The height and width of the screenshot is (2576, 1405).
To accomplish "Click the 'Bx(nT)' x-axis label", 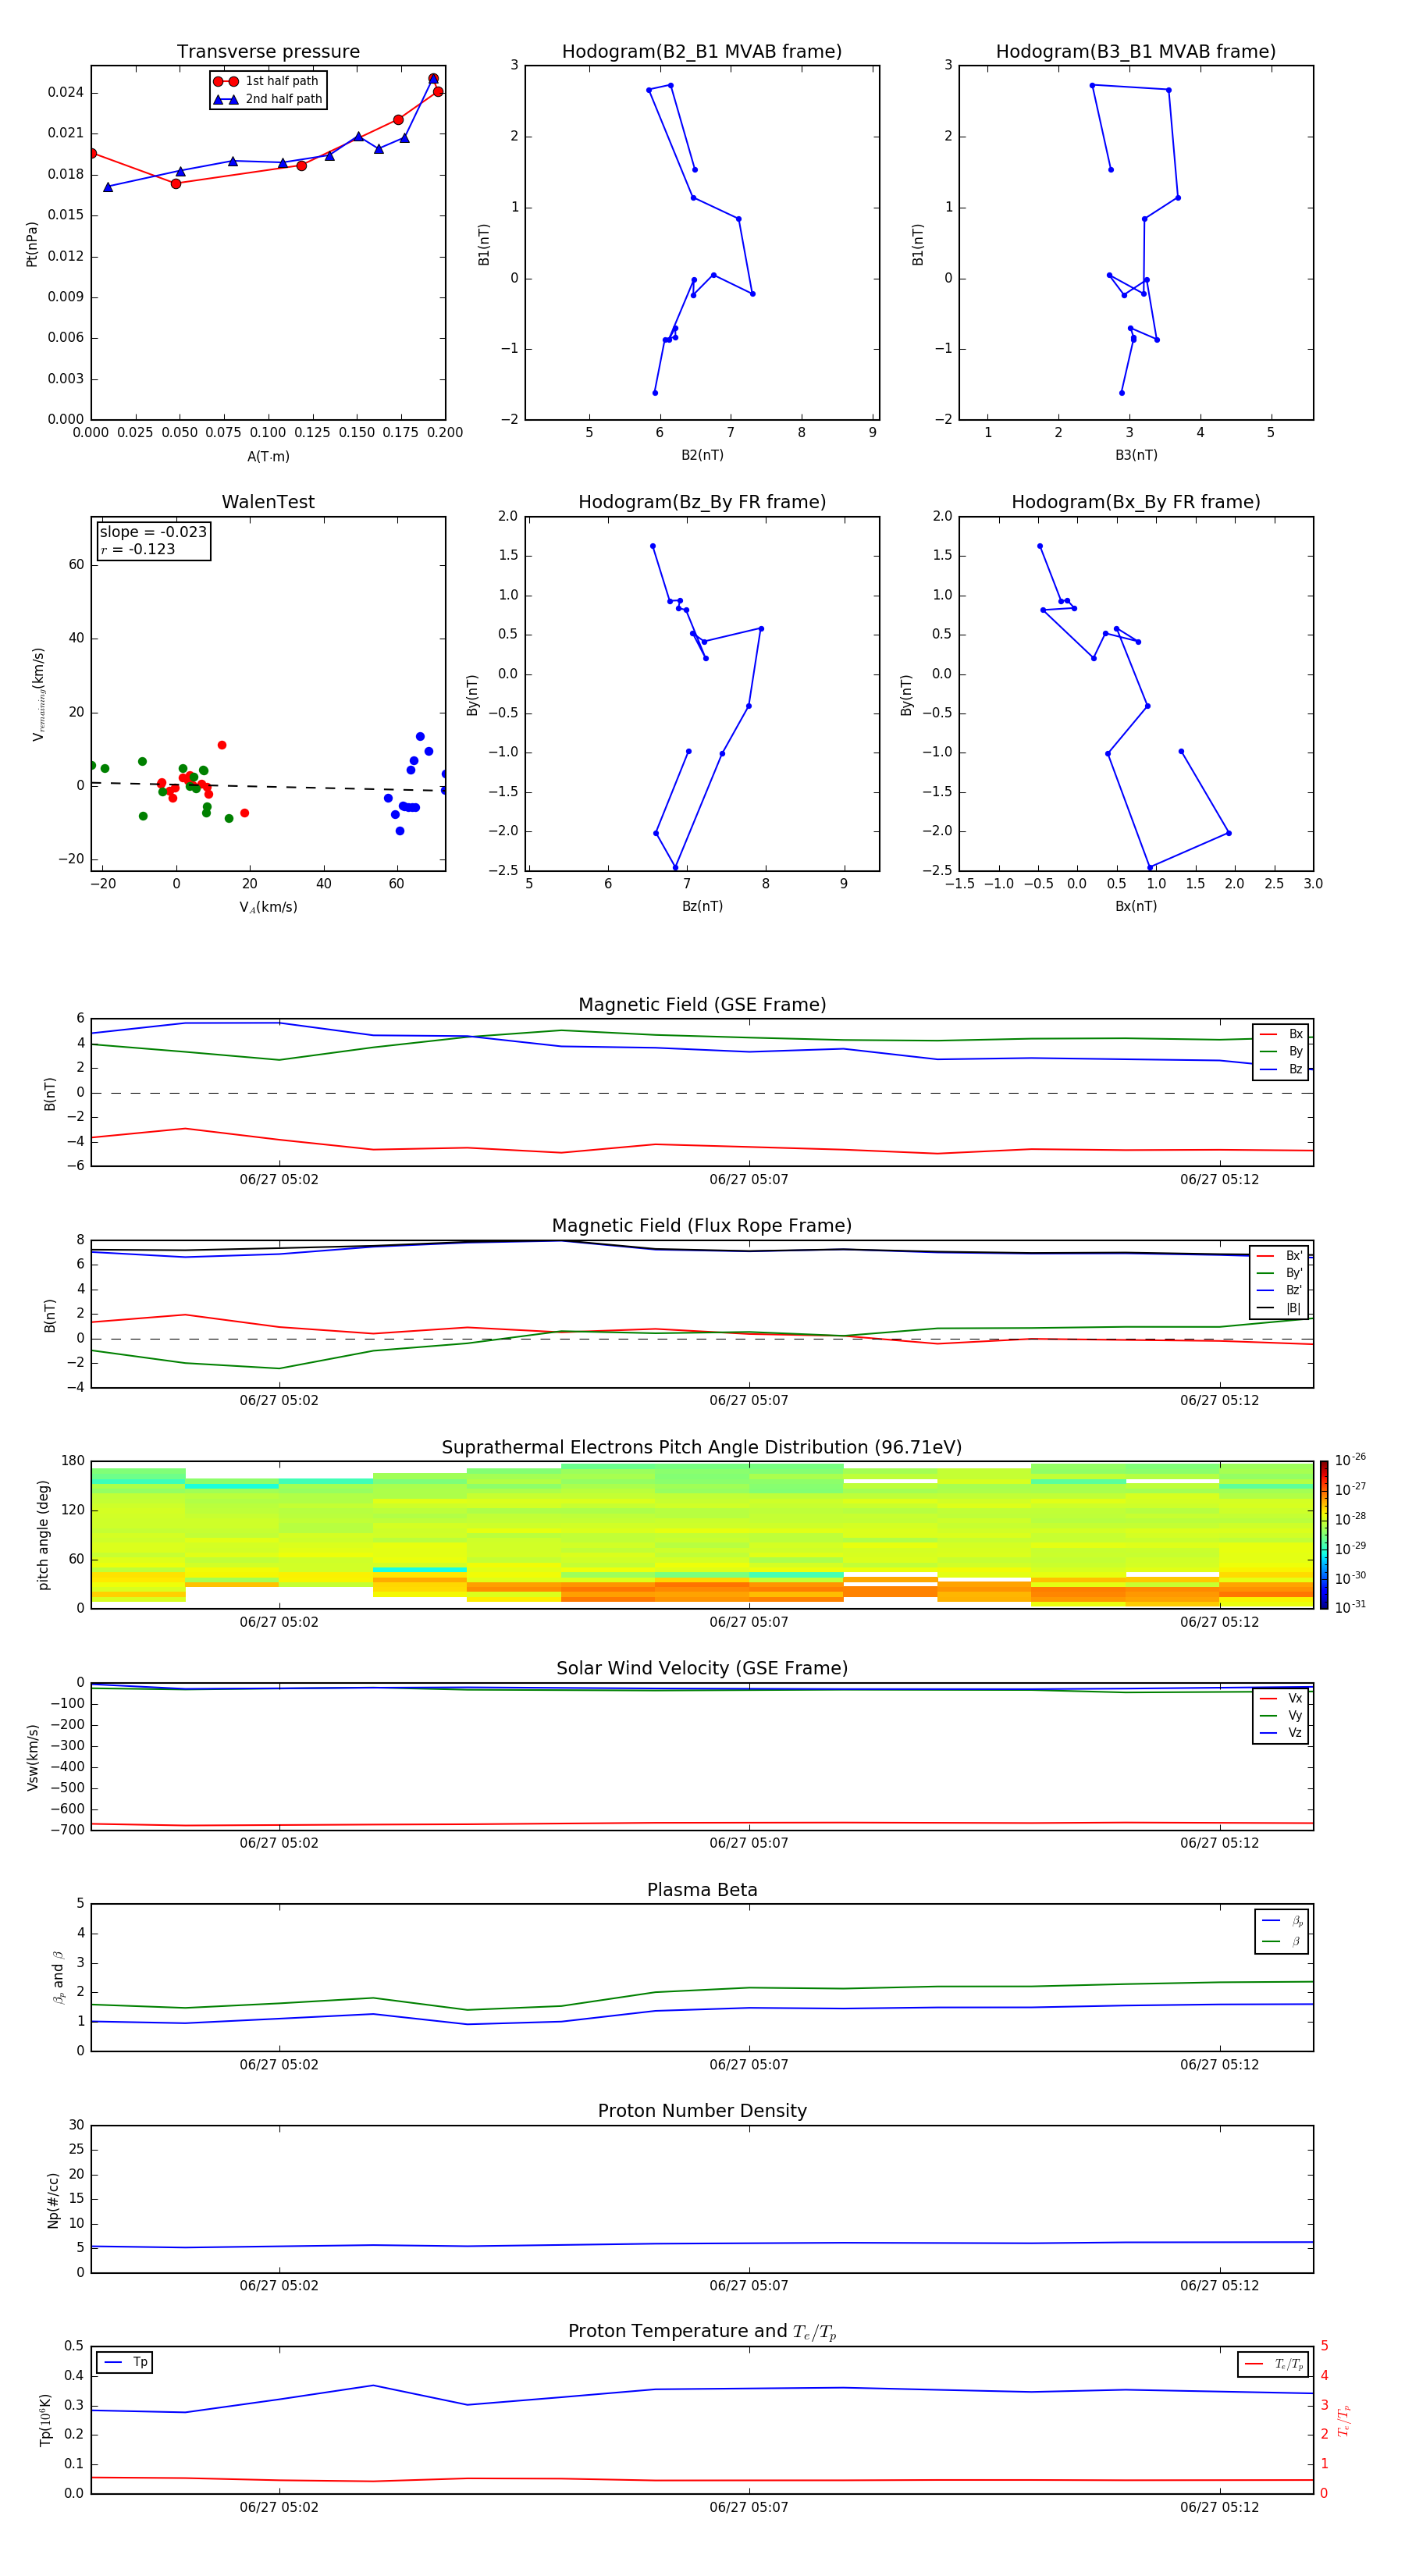I will 1136,906.
